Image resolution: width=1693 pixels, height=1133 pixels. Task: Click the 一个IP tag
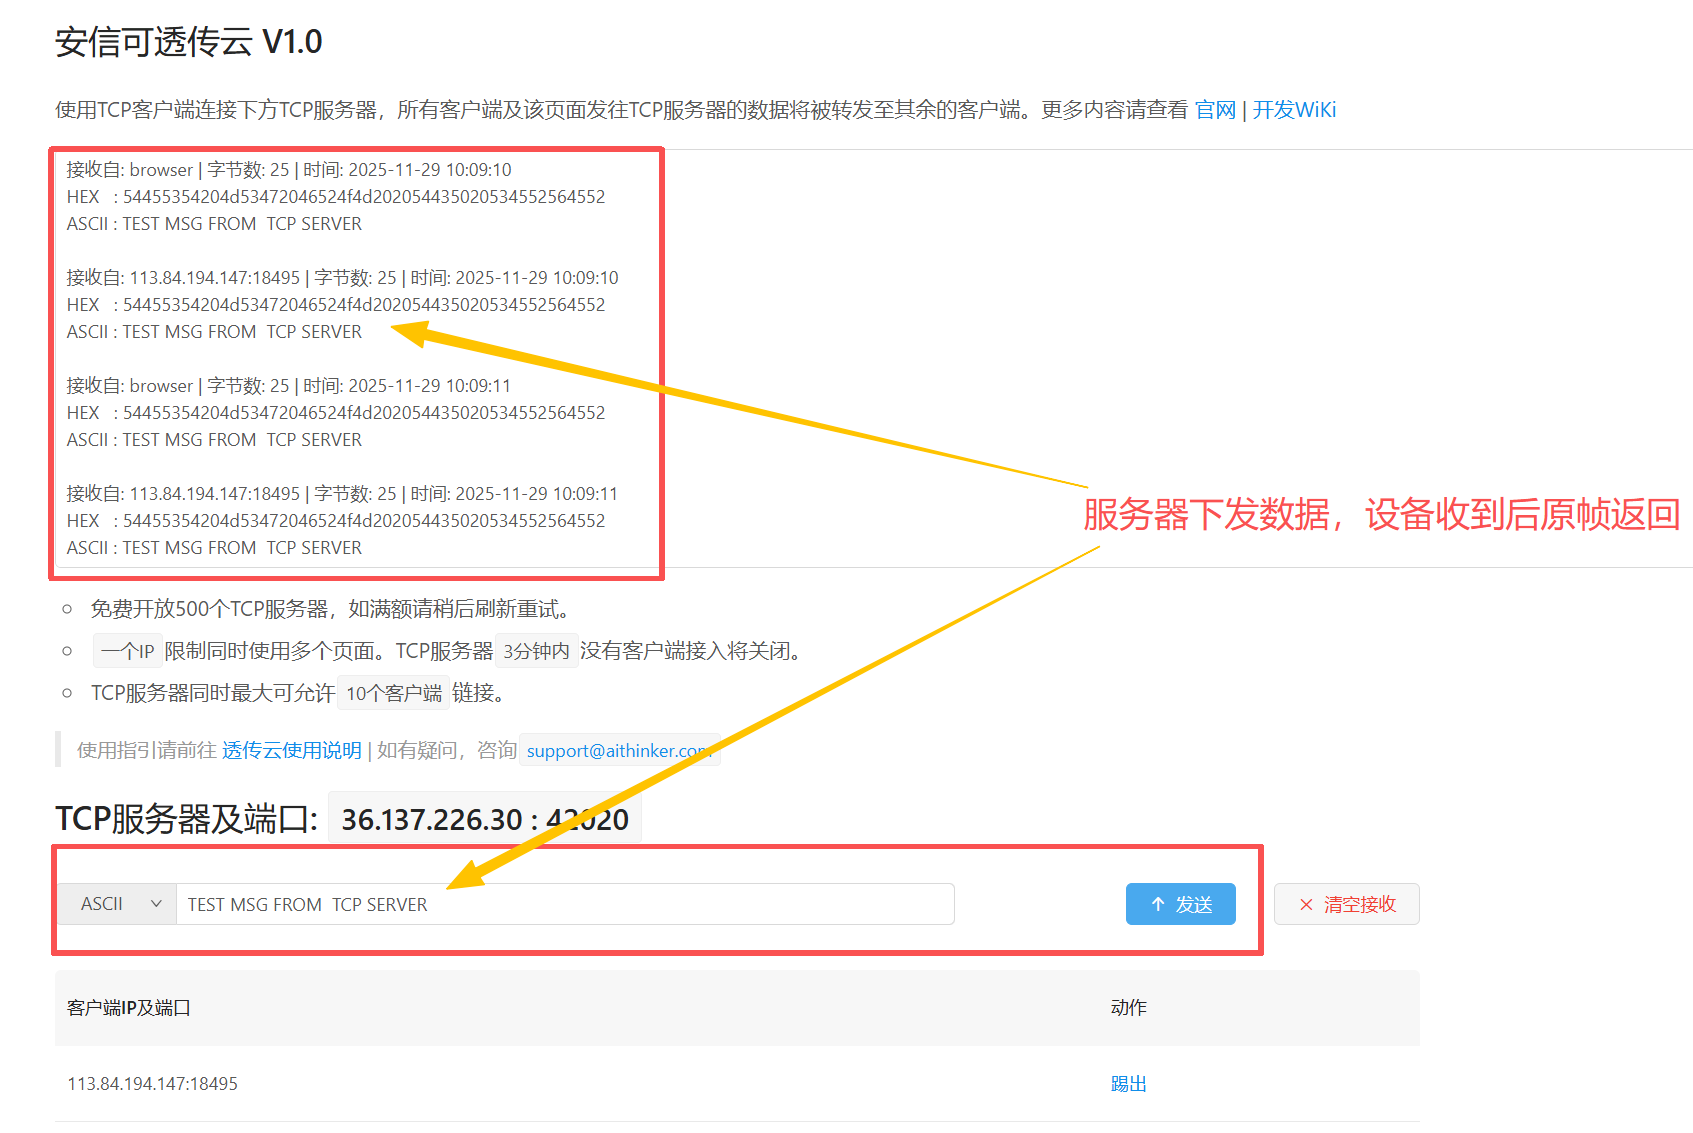pyautogui.click(x=127, y=651)
